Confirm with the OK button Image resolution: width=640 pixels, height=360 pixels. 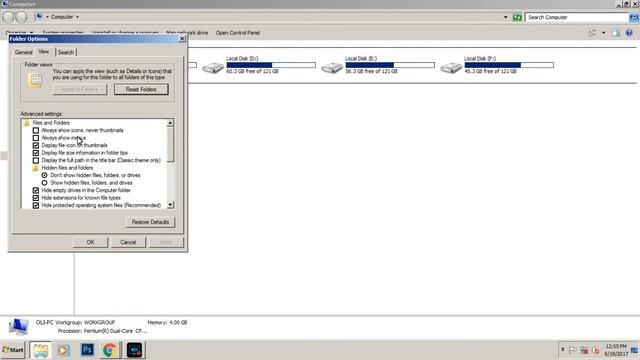click(91, 242)
